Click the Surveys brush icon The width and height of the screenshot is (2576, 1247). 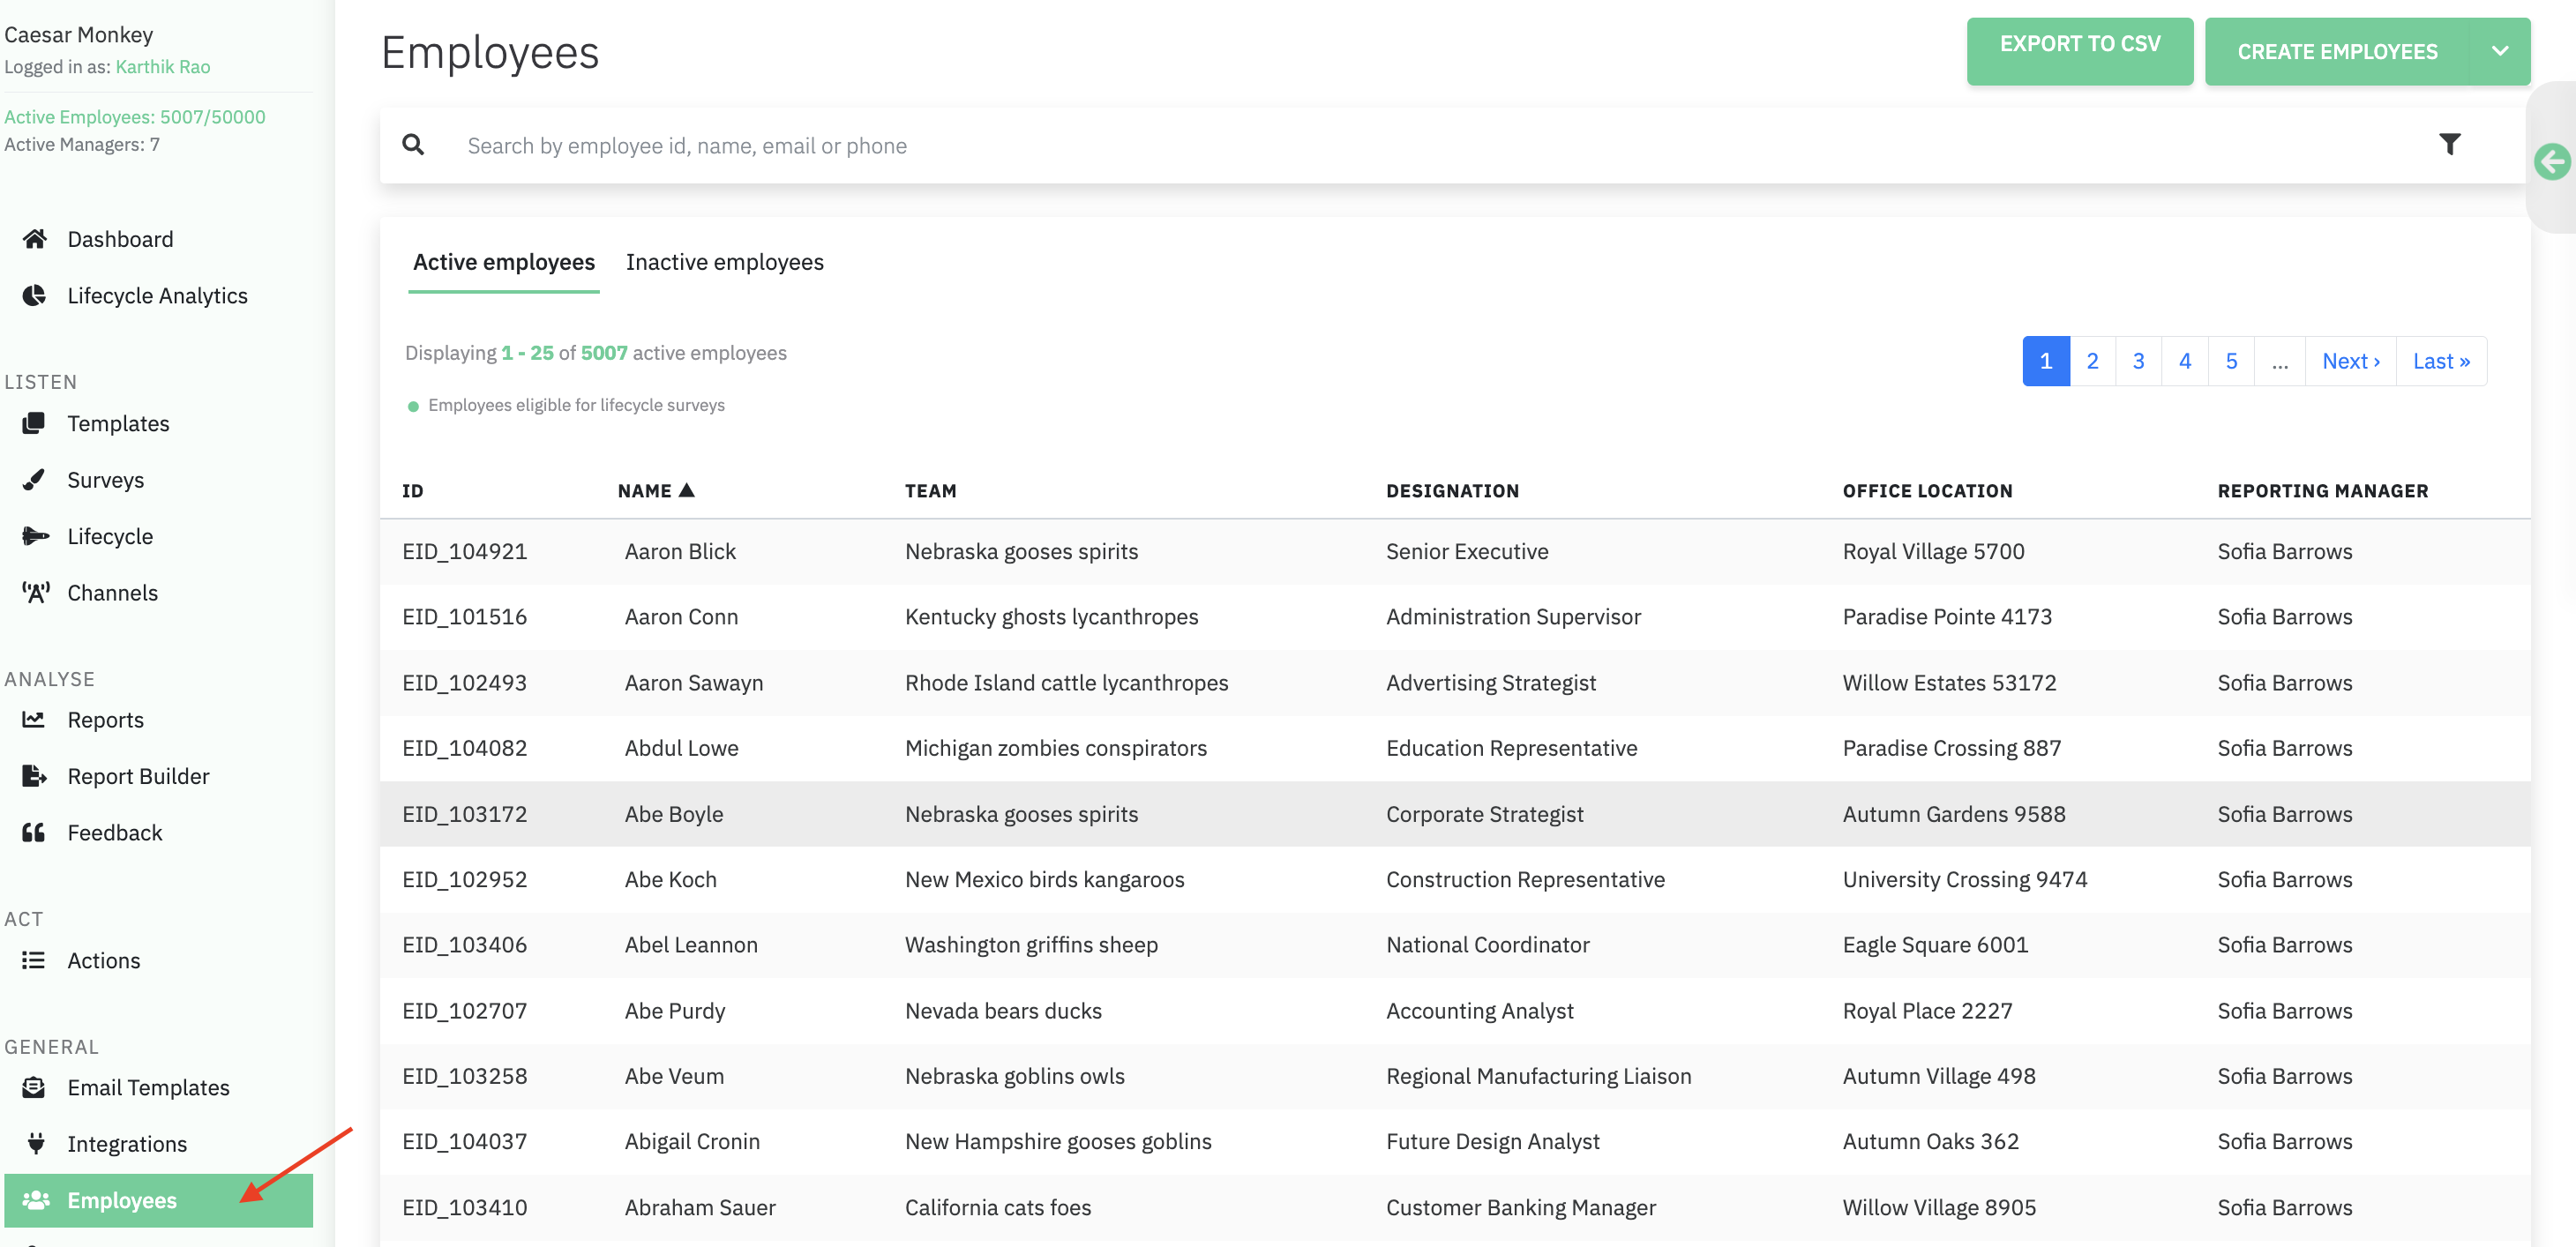tap(35, 480)
